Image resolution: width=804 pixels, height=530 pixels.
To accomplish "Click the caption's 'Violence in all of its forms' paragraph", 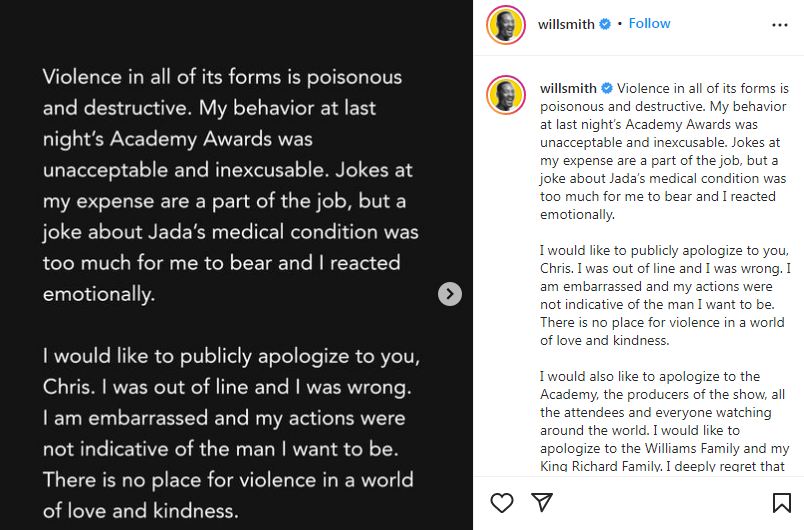I will tap(665, 151).
